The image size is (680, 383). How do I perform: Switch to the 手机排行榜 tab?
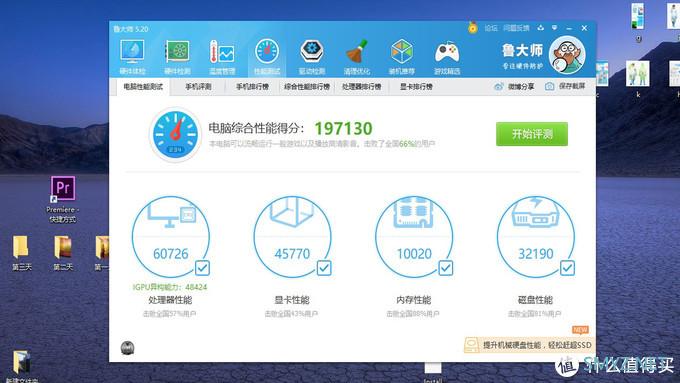252,87
